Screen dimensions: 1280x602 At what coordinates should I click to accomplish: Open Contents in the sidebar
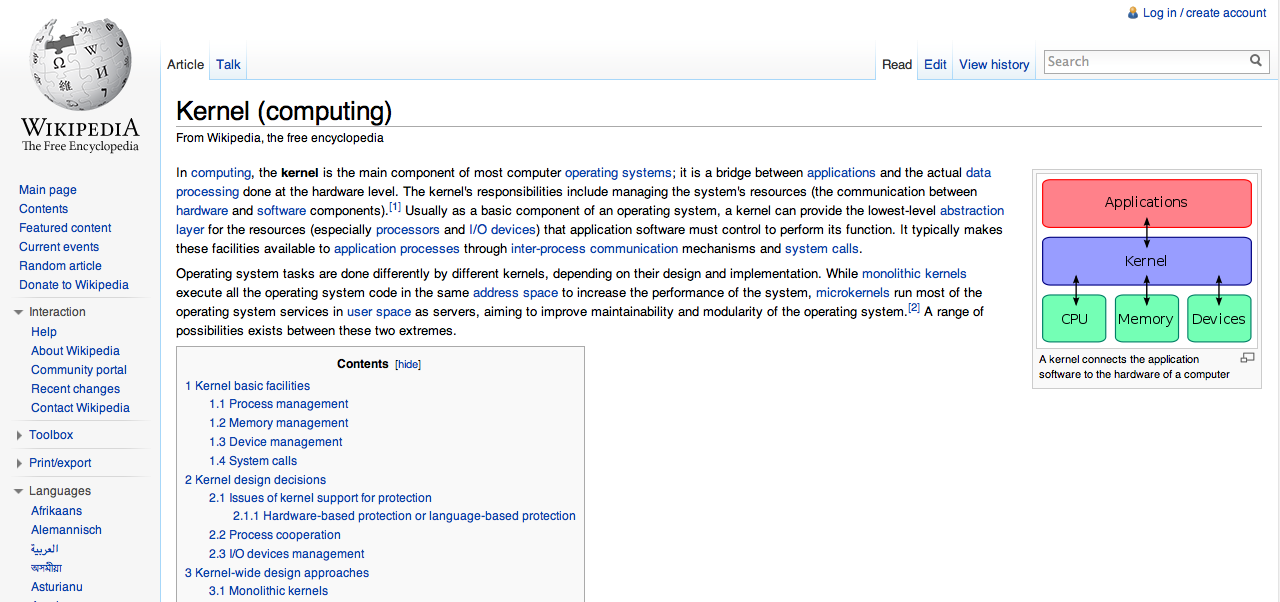[x=44, y=209]
